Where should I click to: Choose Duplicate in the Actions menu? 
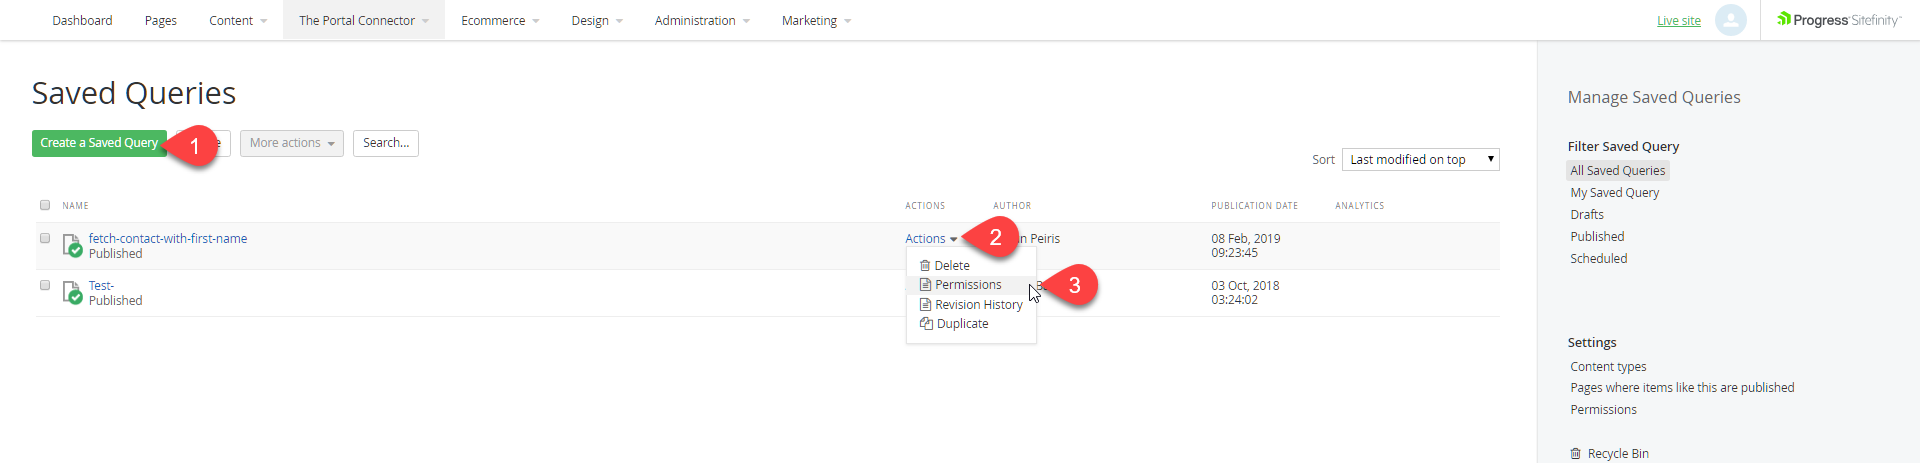(963, 324)
